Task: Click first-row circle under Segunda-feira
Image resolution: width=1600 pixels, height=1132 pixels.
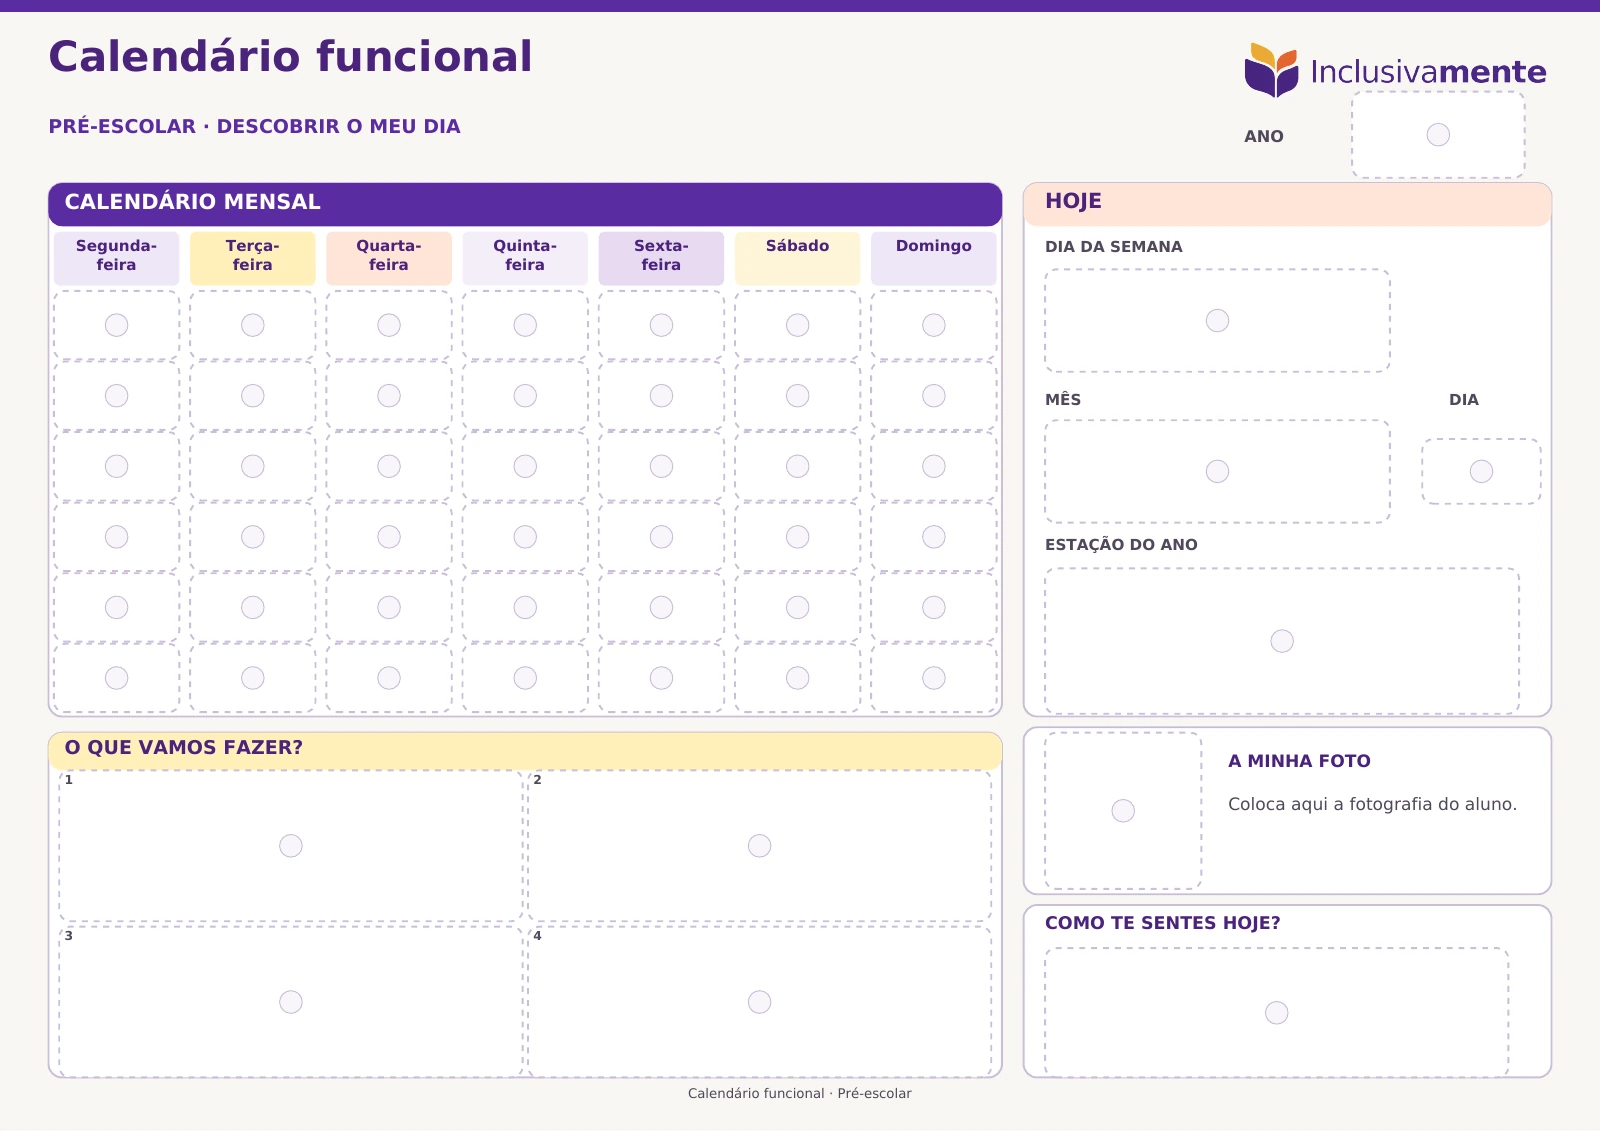Action: [117, 325]
